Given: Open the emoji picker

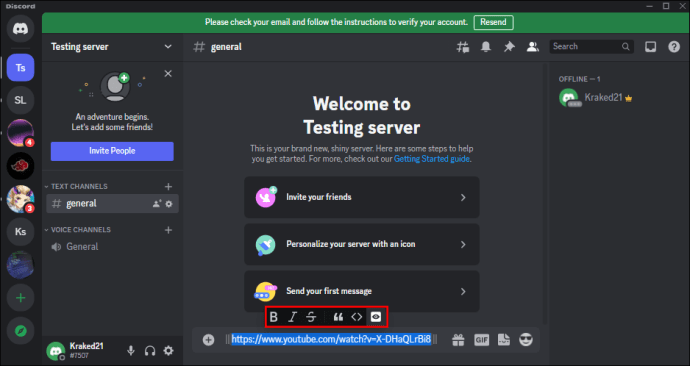Looking at the screenshot, I should coord(526,340).
